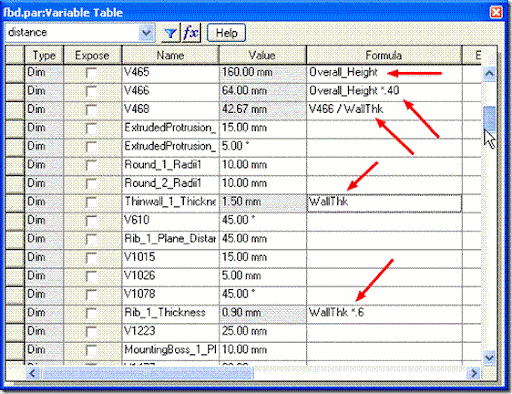Check Expose for V1223 row
The width and height of the screenshot is (512, 394).
coord(91,332)
